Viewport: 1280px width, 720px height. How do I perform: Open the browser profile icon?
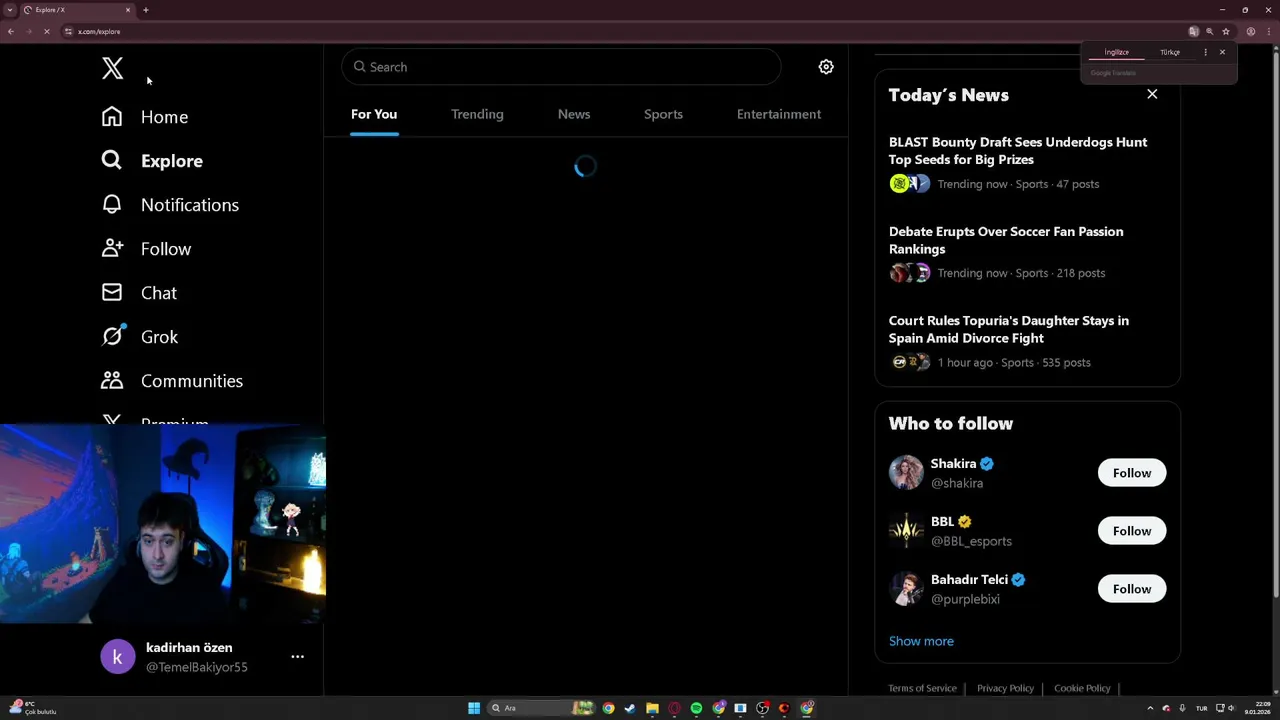(x=1250, y=32)
